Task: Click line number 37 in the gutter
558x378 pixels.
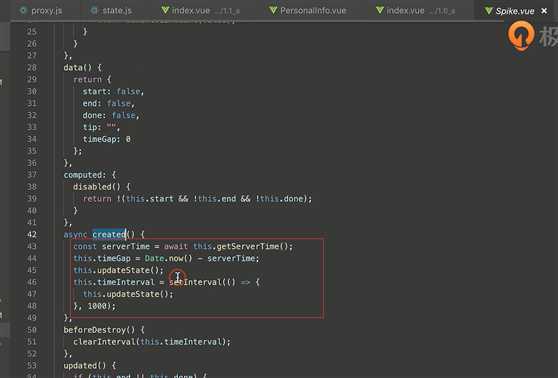Action: tap(32, 175)
